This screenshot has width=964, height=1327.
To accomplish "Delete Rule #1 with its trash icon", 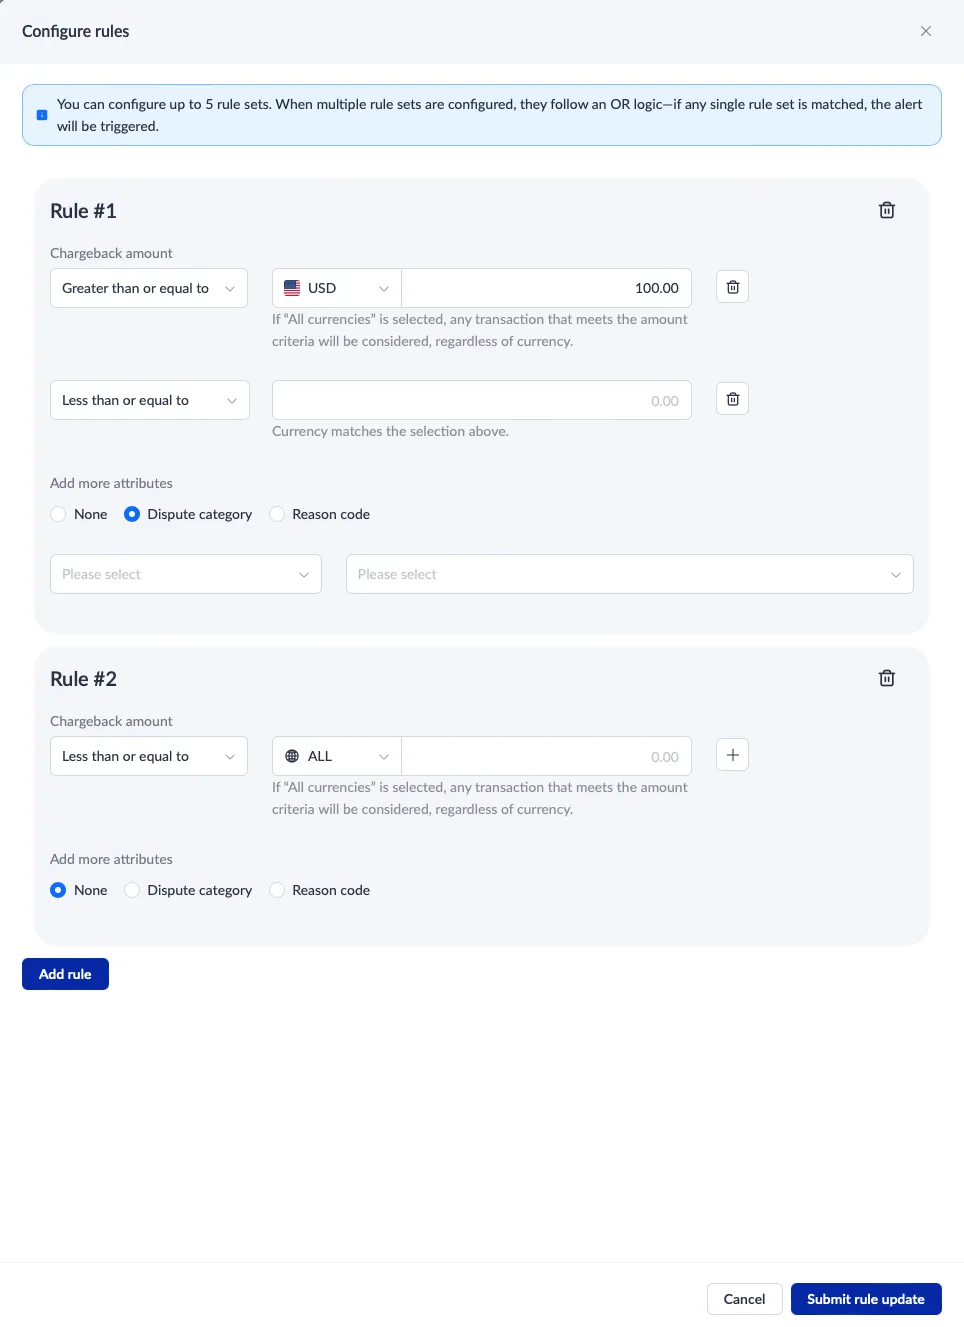I will (x=886, y=210).
